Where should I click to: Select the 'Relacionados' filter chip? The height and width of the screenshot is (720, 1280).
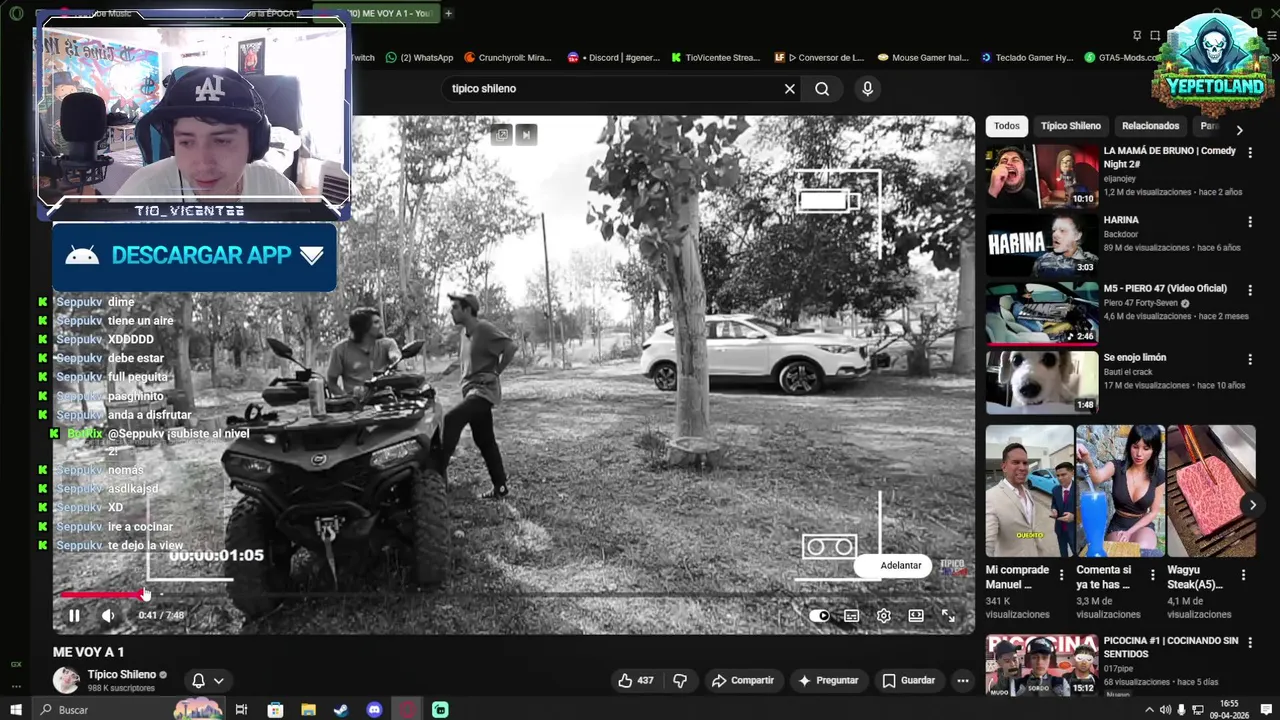click(x=1150, y=126)
